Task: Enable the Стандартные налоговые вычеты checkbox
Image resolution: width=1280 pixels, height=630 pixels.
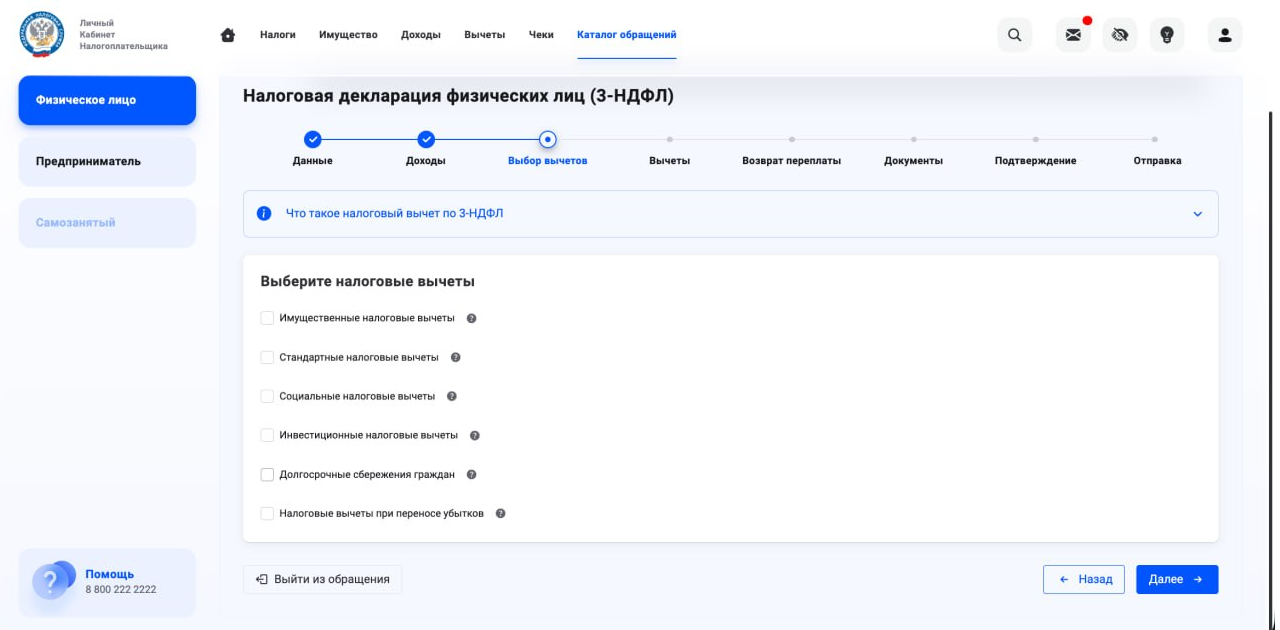Action: coord(267,357)
